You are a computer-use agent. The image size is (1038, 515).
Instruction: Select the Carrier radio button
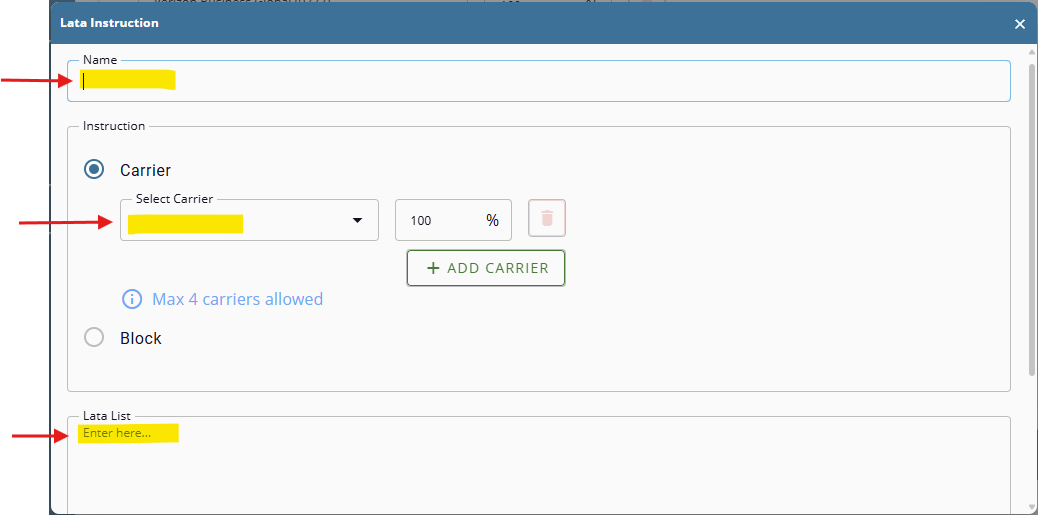tap(94, 170)
